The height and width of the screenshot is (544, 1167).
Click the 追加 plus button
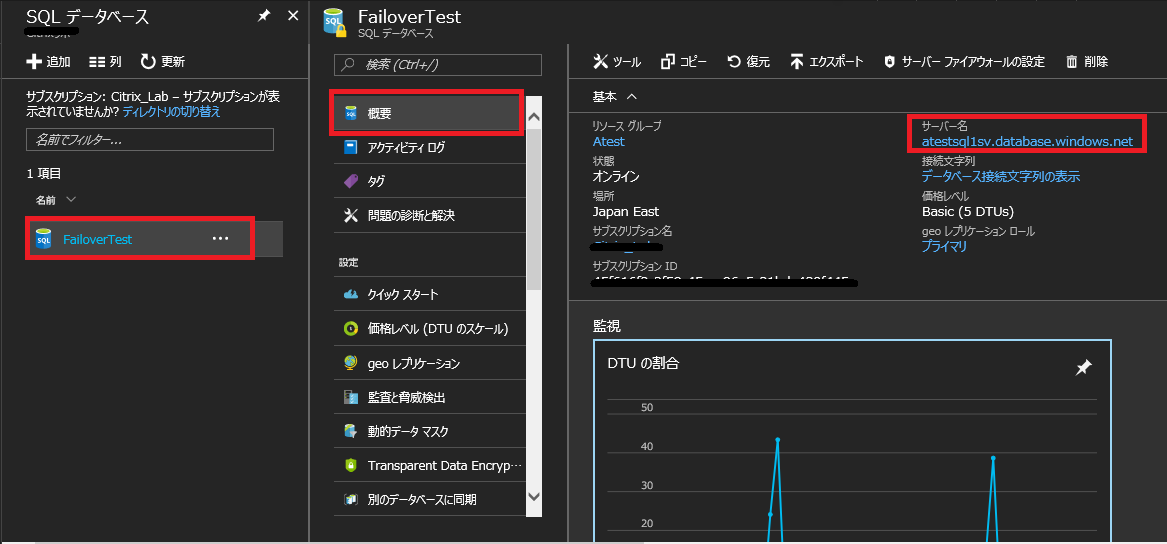(x=48, y=62)
